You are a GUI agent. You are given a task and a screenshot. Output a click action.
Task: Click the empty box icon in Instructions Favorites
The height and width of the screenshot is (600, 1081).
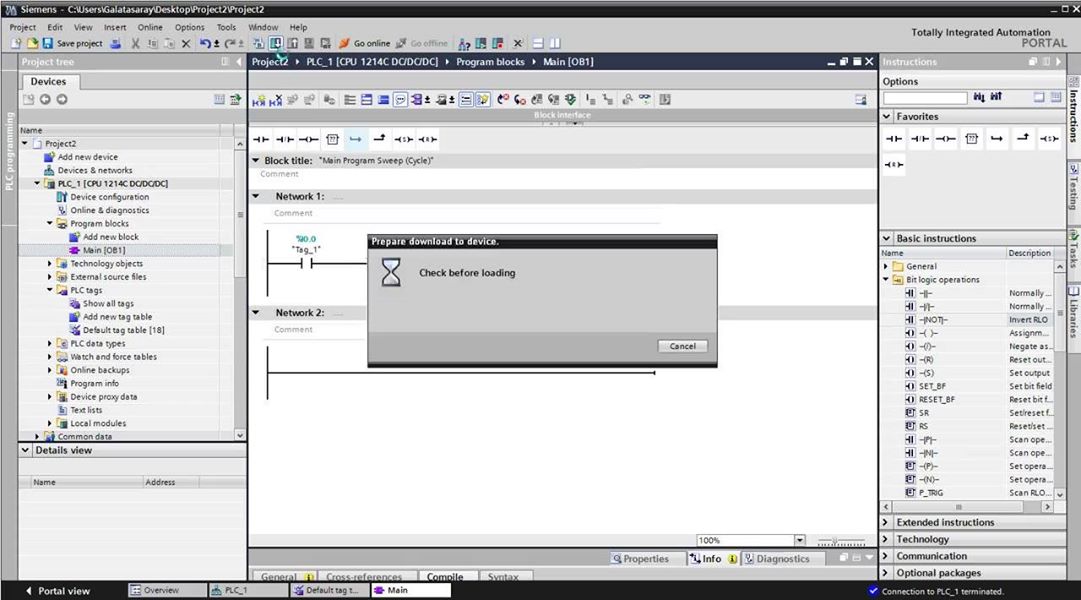(x=971, y=139)
